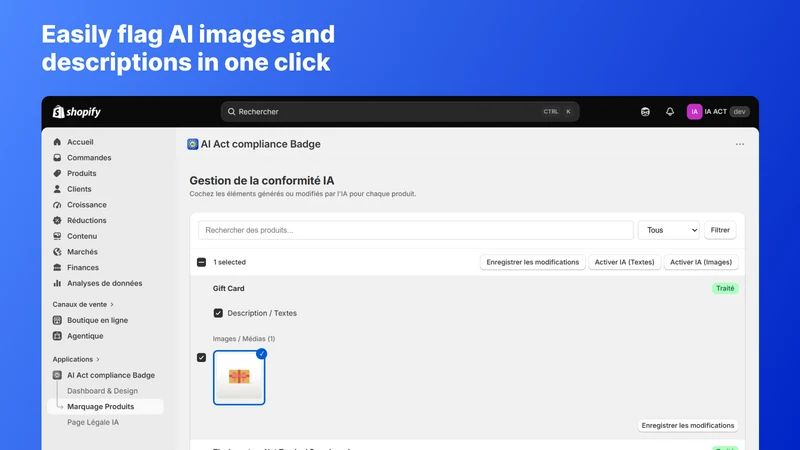The height and width of the screenshot is (450, 800).
Task: Click the top Enregistrer les modifications button
Action: (532, 262)
